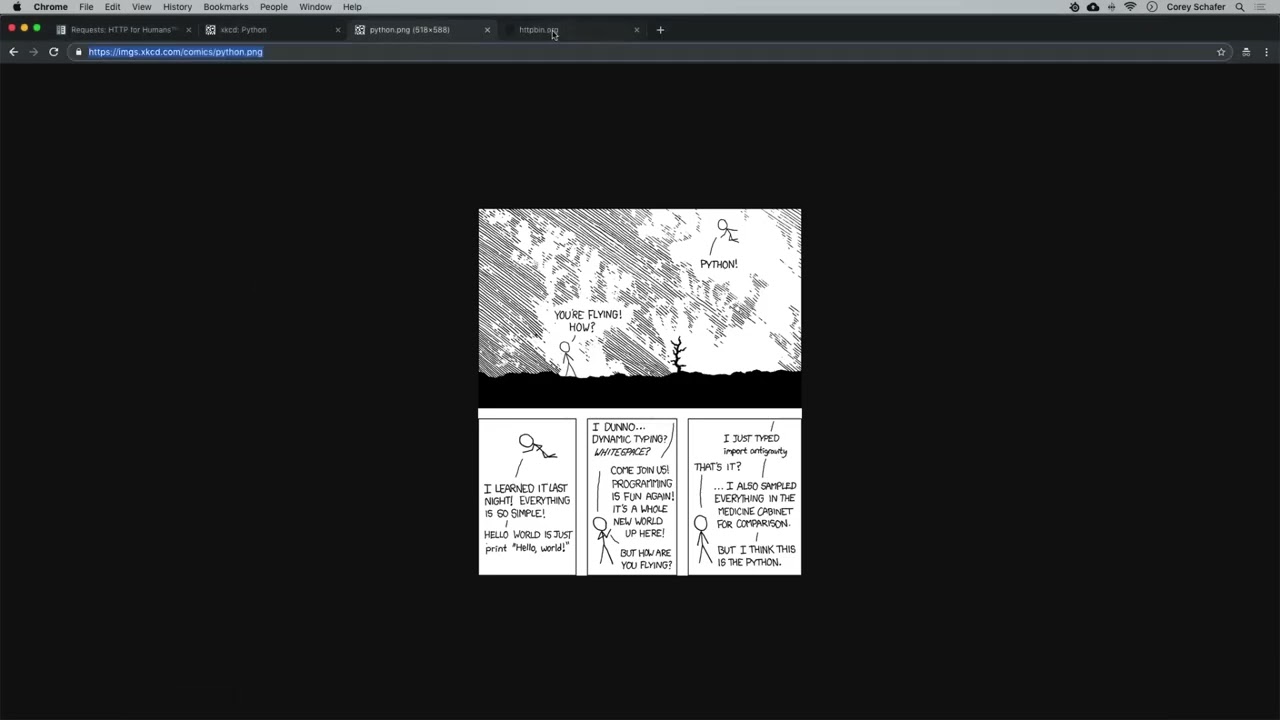Bookmark this page with the star icon
The width and height of the screenshot is (1280, 720).
click(x=1221, y=52)
